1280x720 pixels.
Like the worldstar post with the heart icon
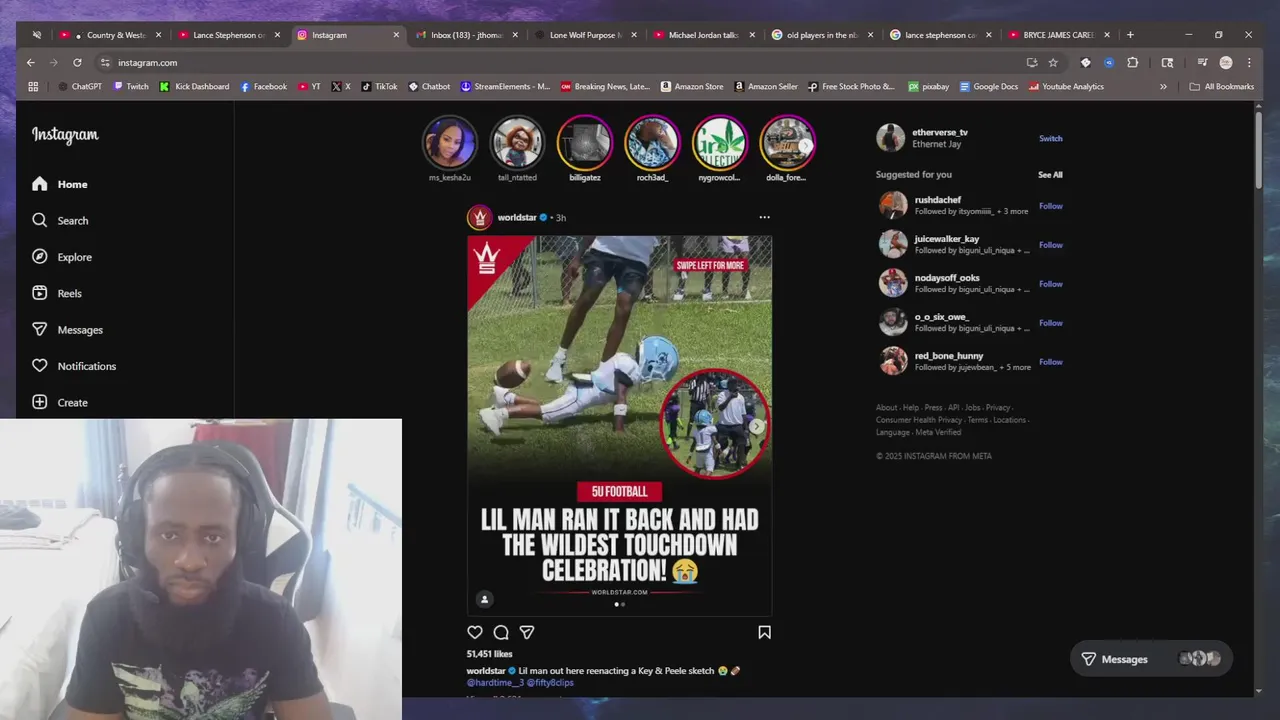coord(475,632)
